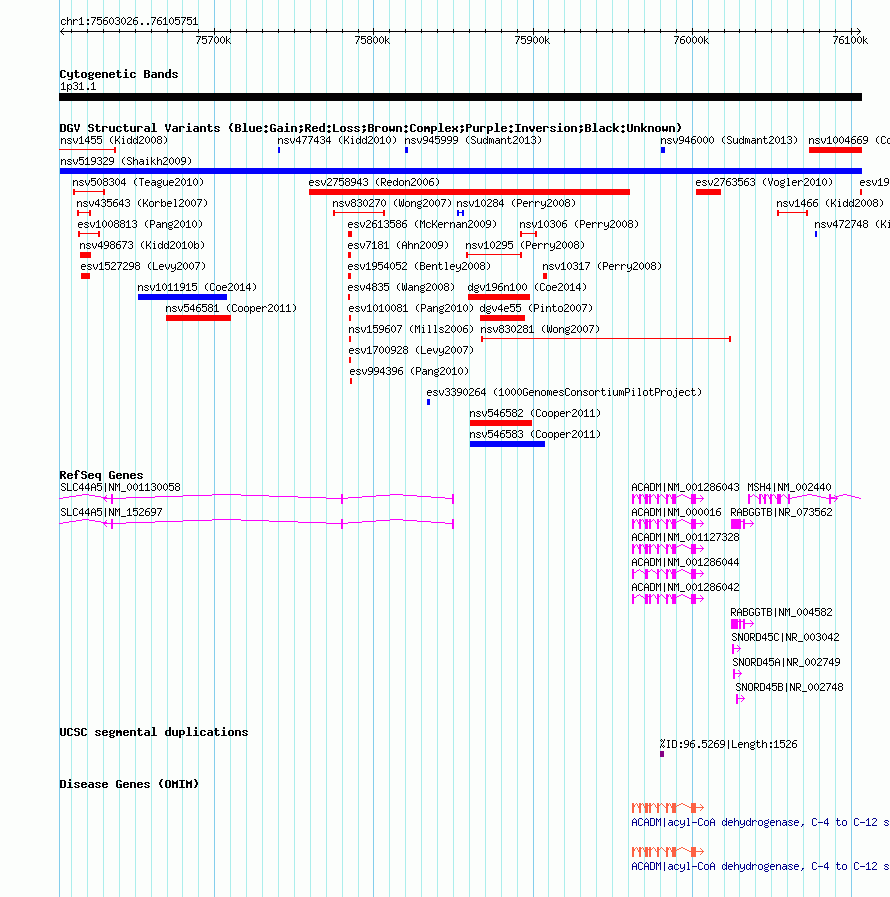Open the RefSeq Genes track title
Screen dimensions: 890x897
tap(101, 475)
